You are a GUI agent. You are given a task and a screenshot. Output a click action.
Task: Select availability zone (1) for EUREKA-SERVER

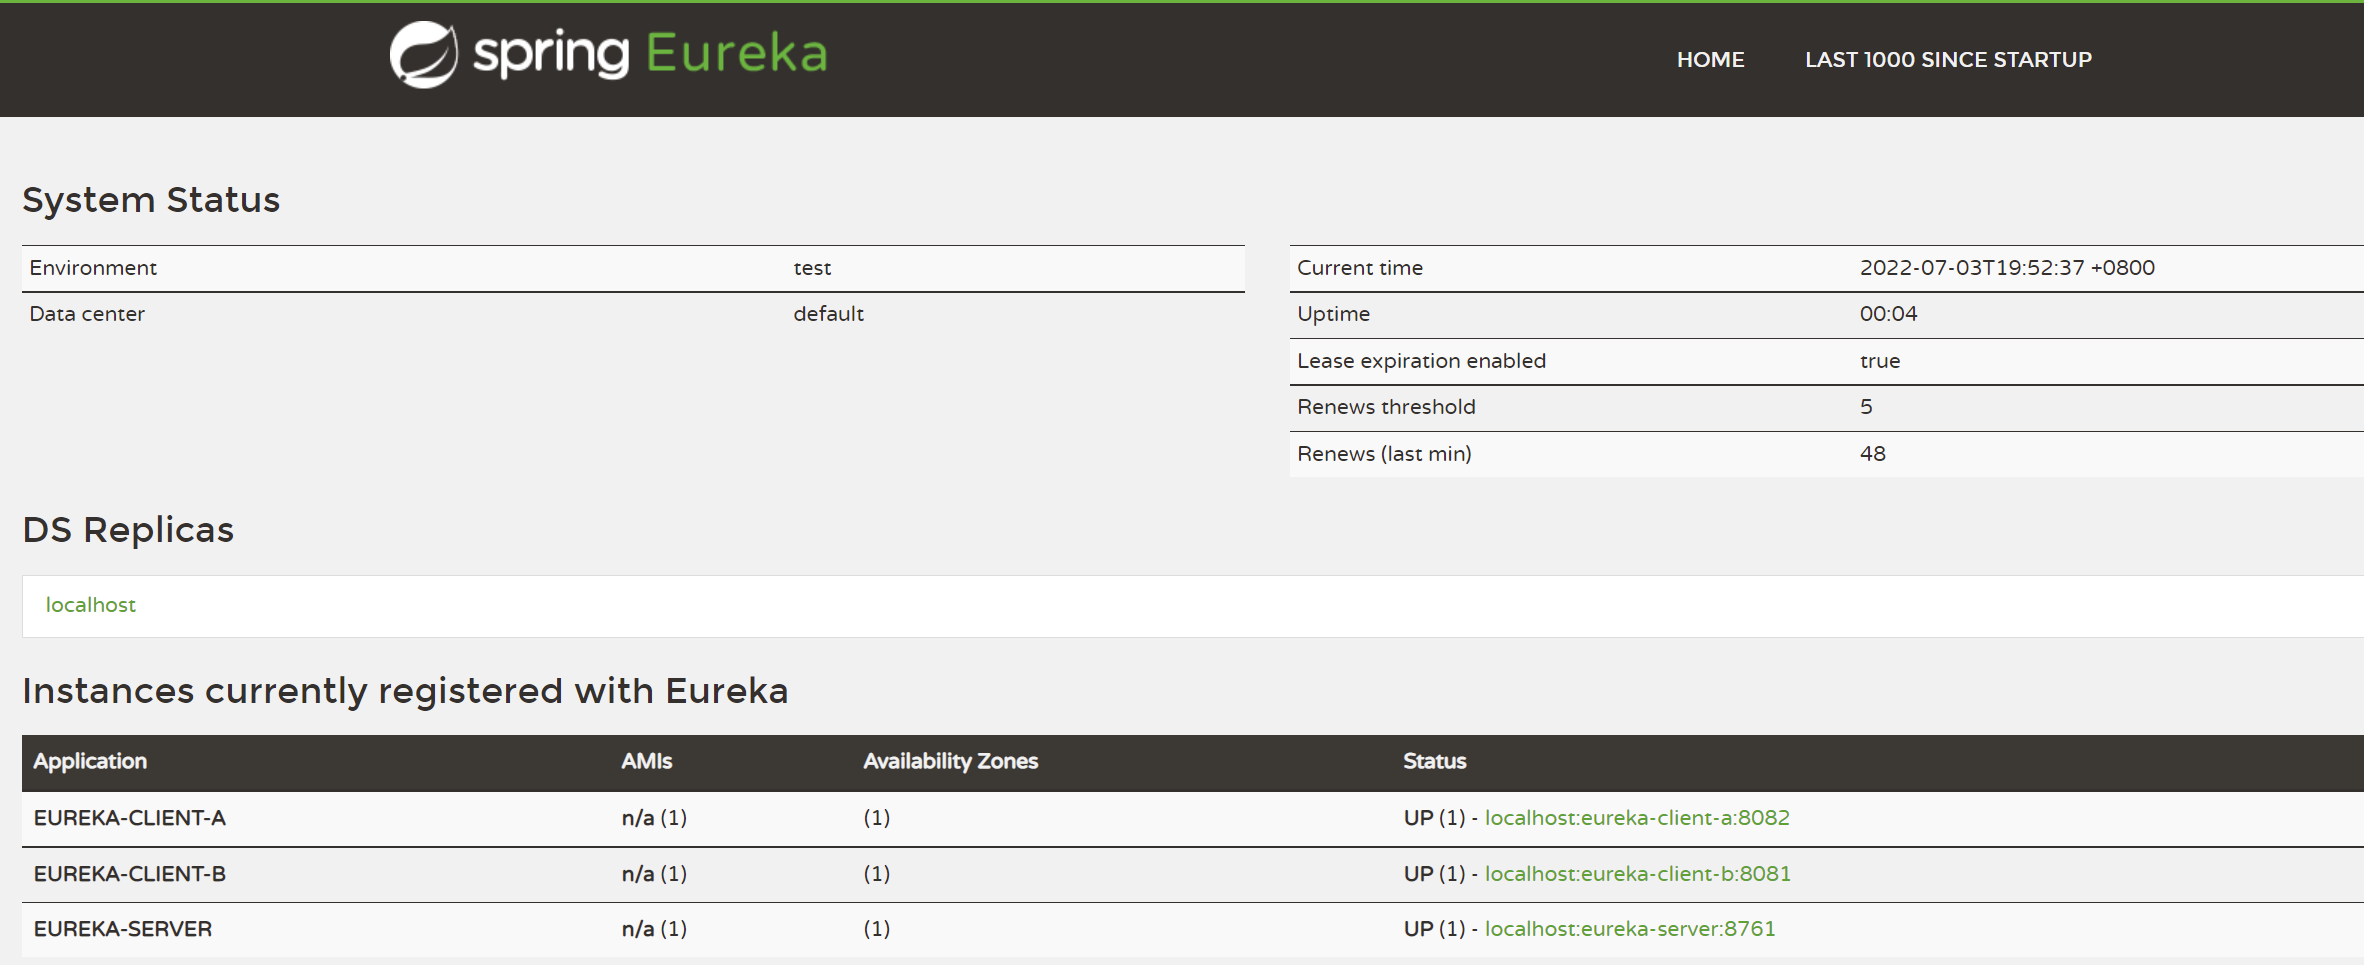(x=877, y=929)
